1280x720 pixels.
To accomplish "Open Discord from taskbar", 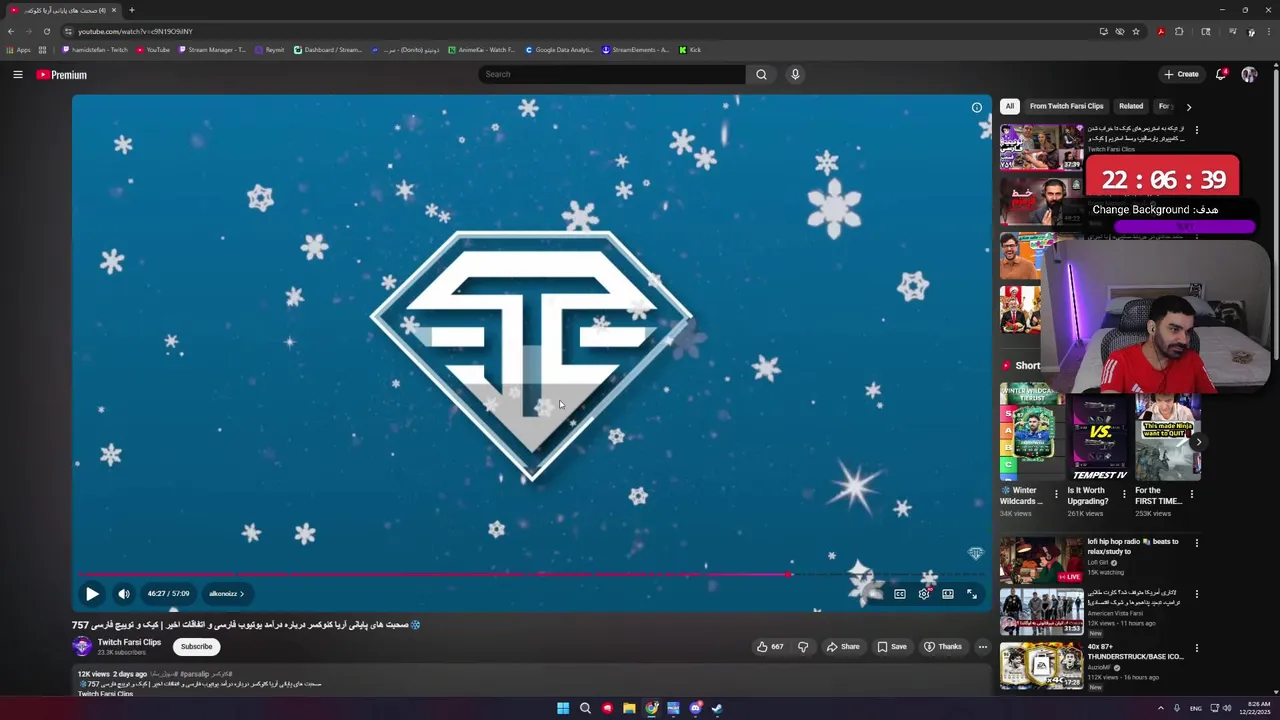I will (696, 708).
